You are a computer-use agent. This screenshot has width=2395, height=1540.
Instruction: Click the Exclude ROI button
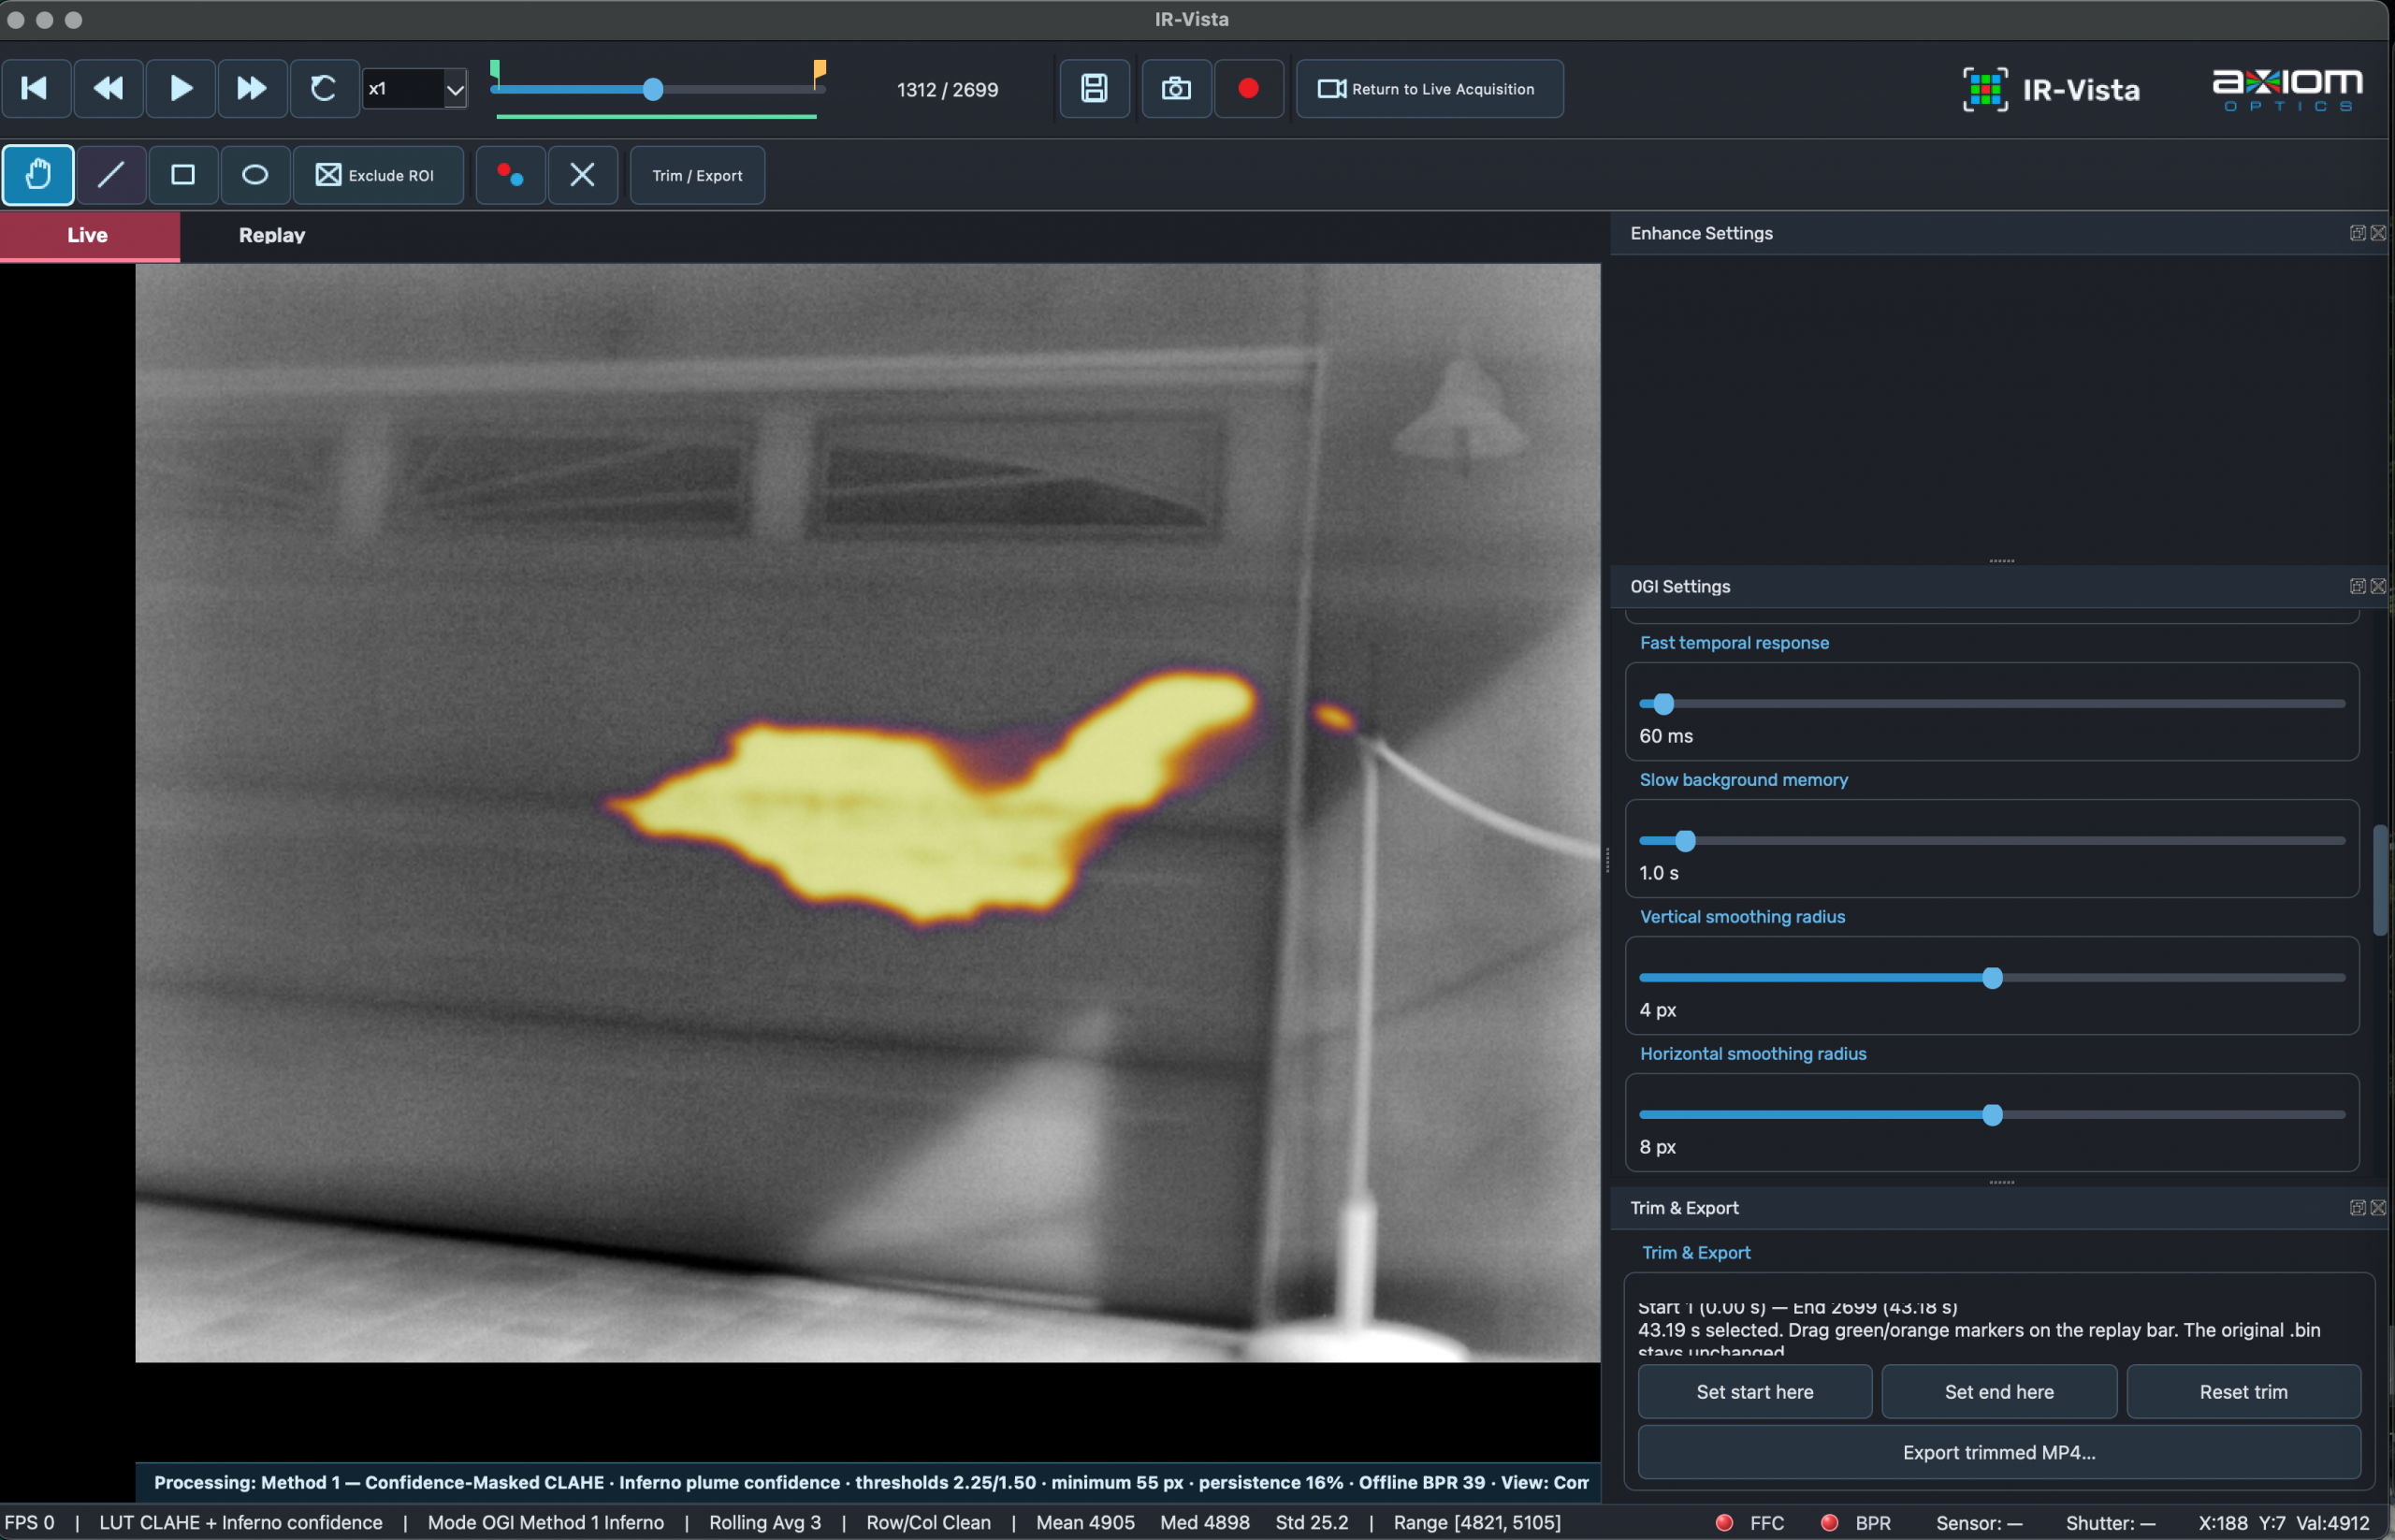tap(378, 175)
